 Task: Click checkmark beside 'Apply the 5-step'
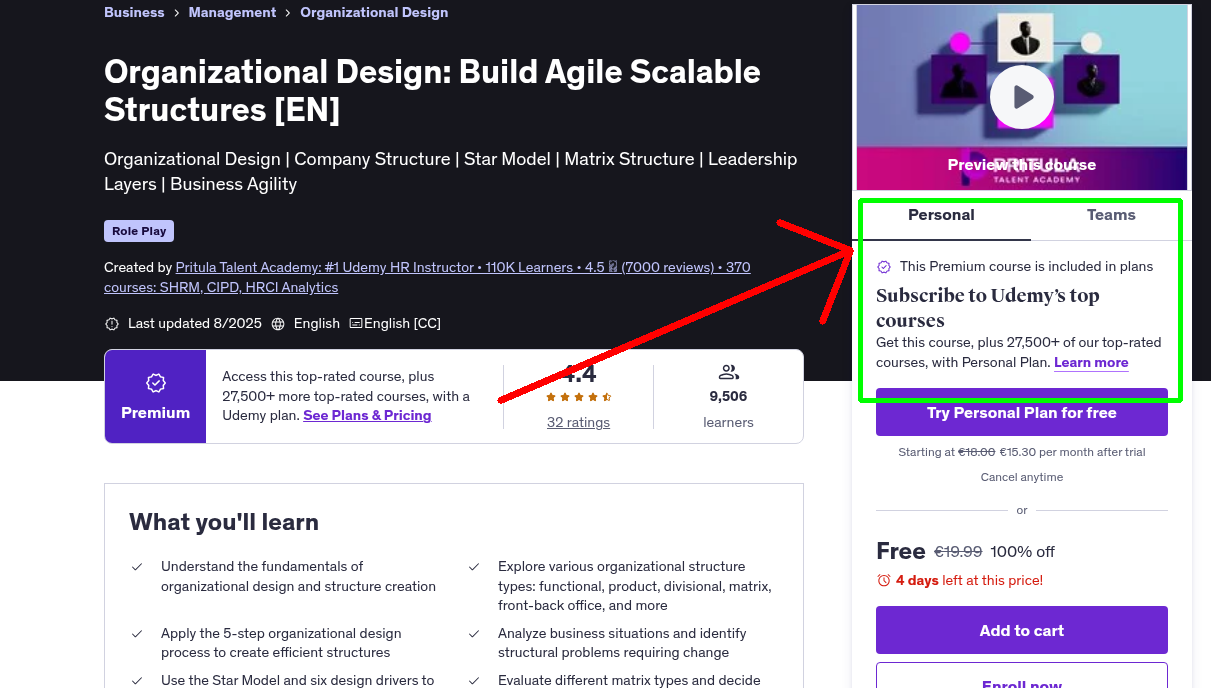[137, 634]
